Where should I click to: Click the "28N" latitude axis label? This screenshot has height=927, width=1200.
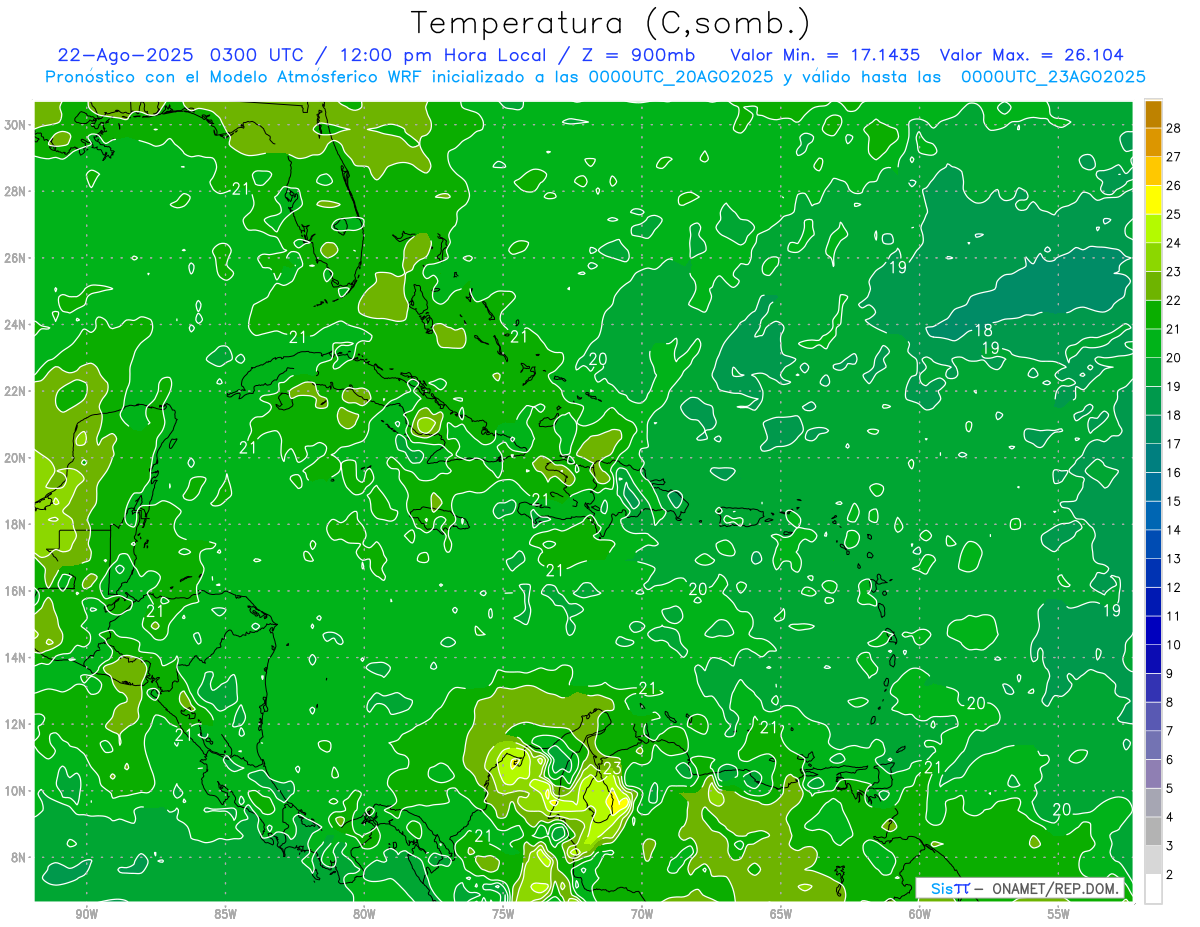point(17,191)
